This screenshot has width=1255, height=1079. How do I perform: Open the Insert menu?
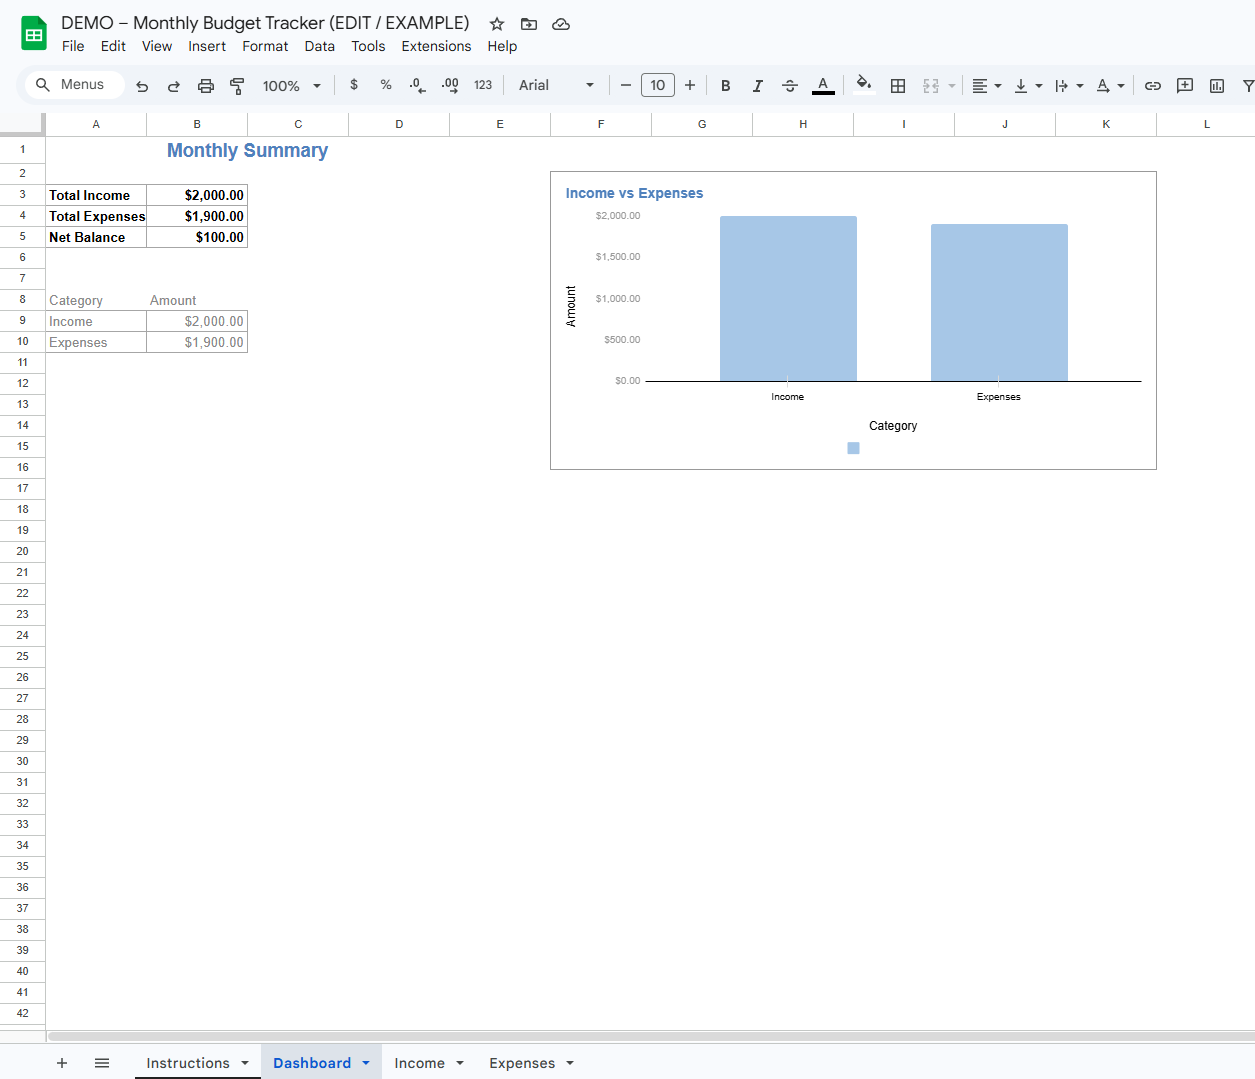pos(207,46)
